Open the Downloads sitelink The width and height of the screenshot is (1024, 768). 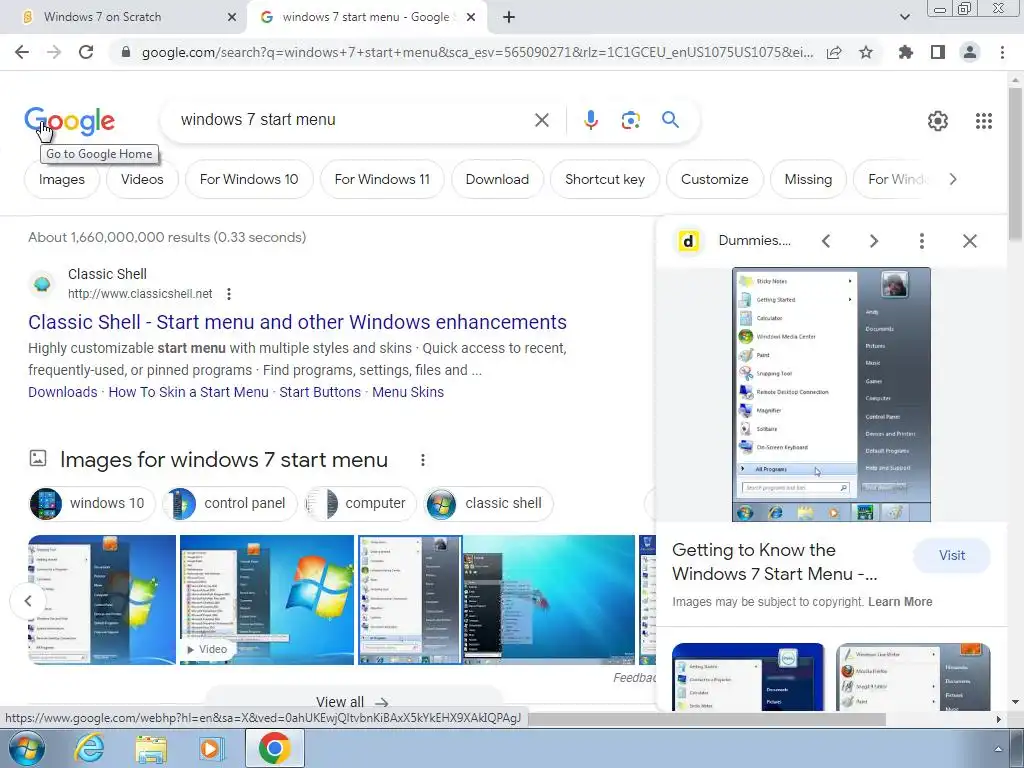tap(63, 392)
